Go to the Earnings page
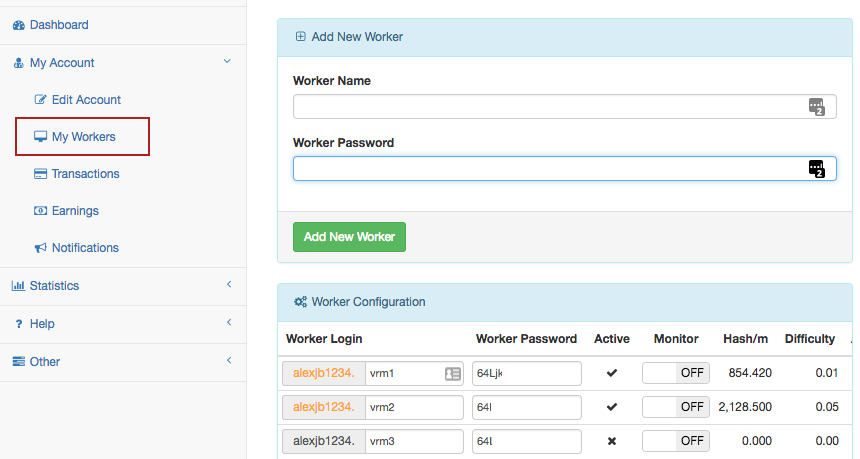The height and width of the screenshot is (459, 860). [x=75, y=211]
